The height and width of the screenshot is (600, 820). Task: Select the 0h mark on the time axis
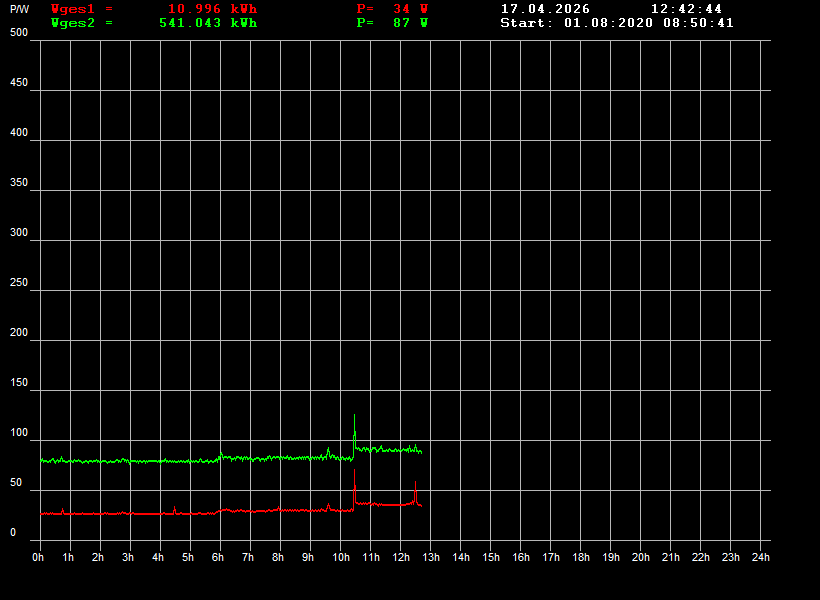38,557
